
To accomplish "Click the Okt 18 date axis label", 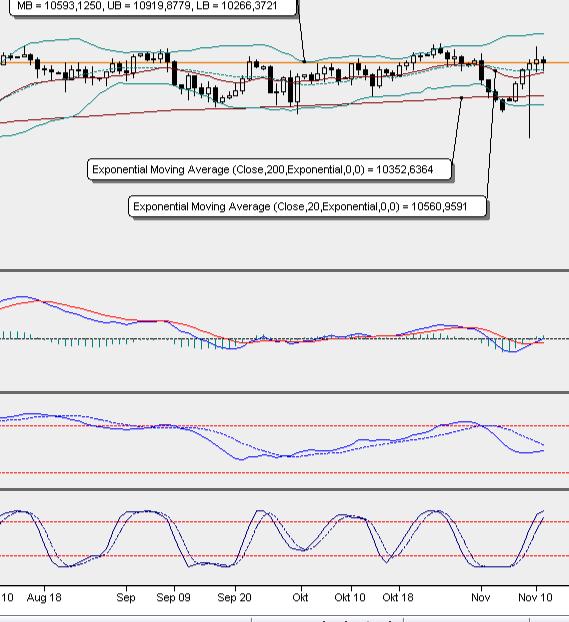I will [x=398, y=597].
